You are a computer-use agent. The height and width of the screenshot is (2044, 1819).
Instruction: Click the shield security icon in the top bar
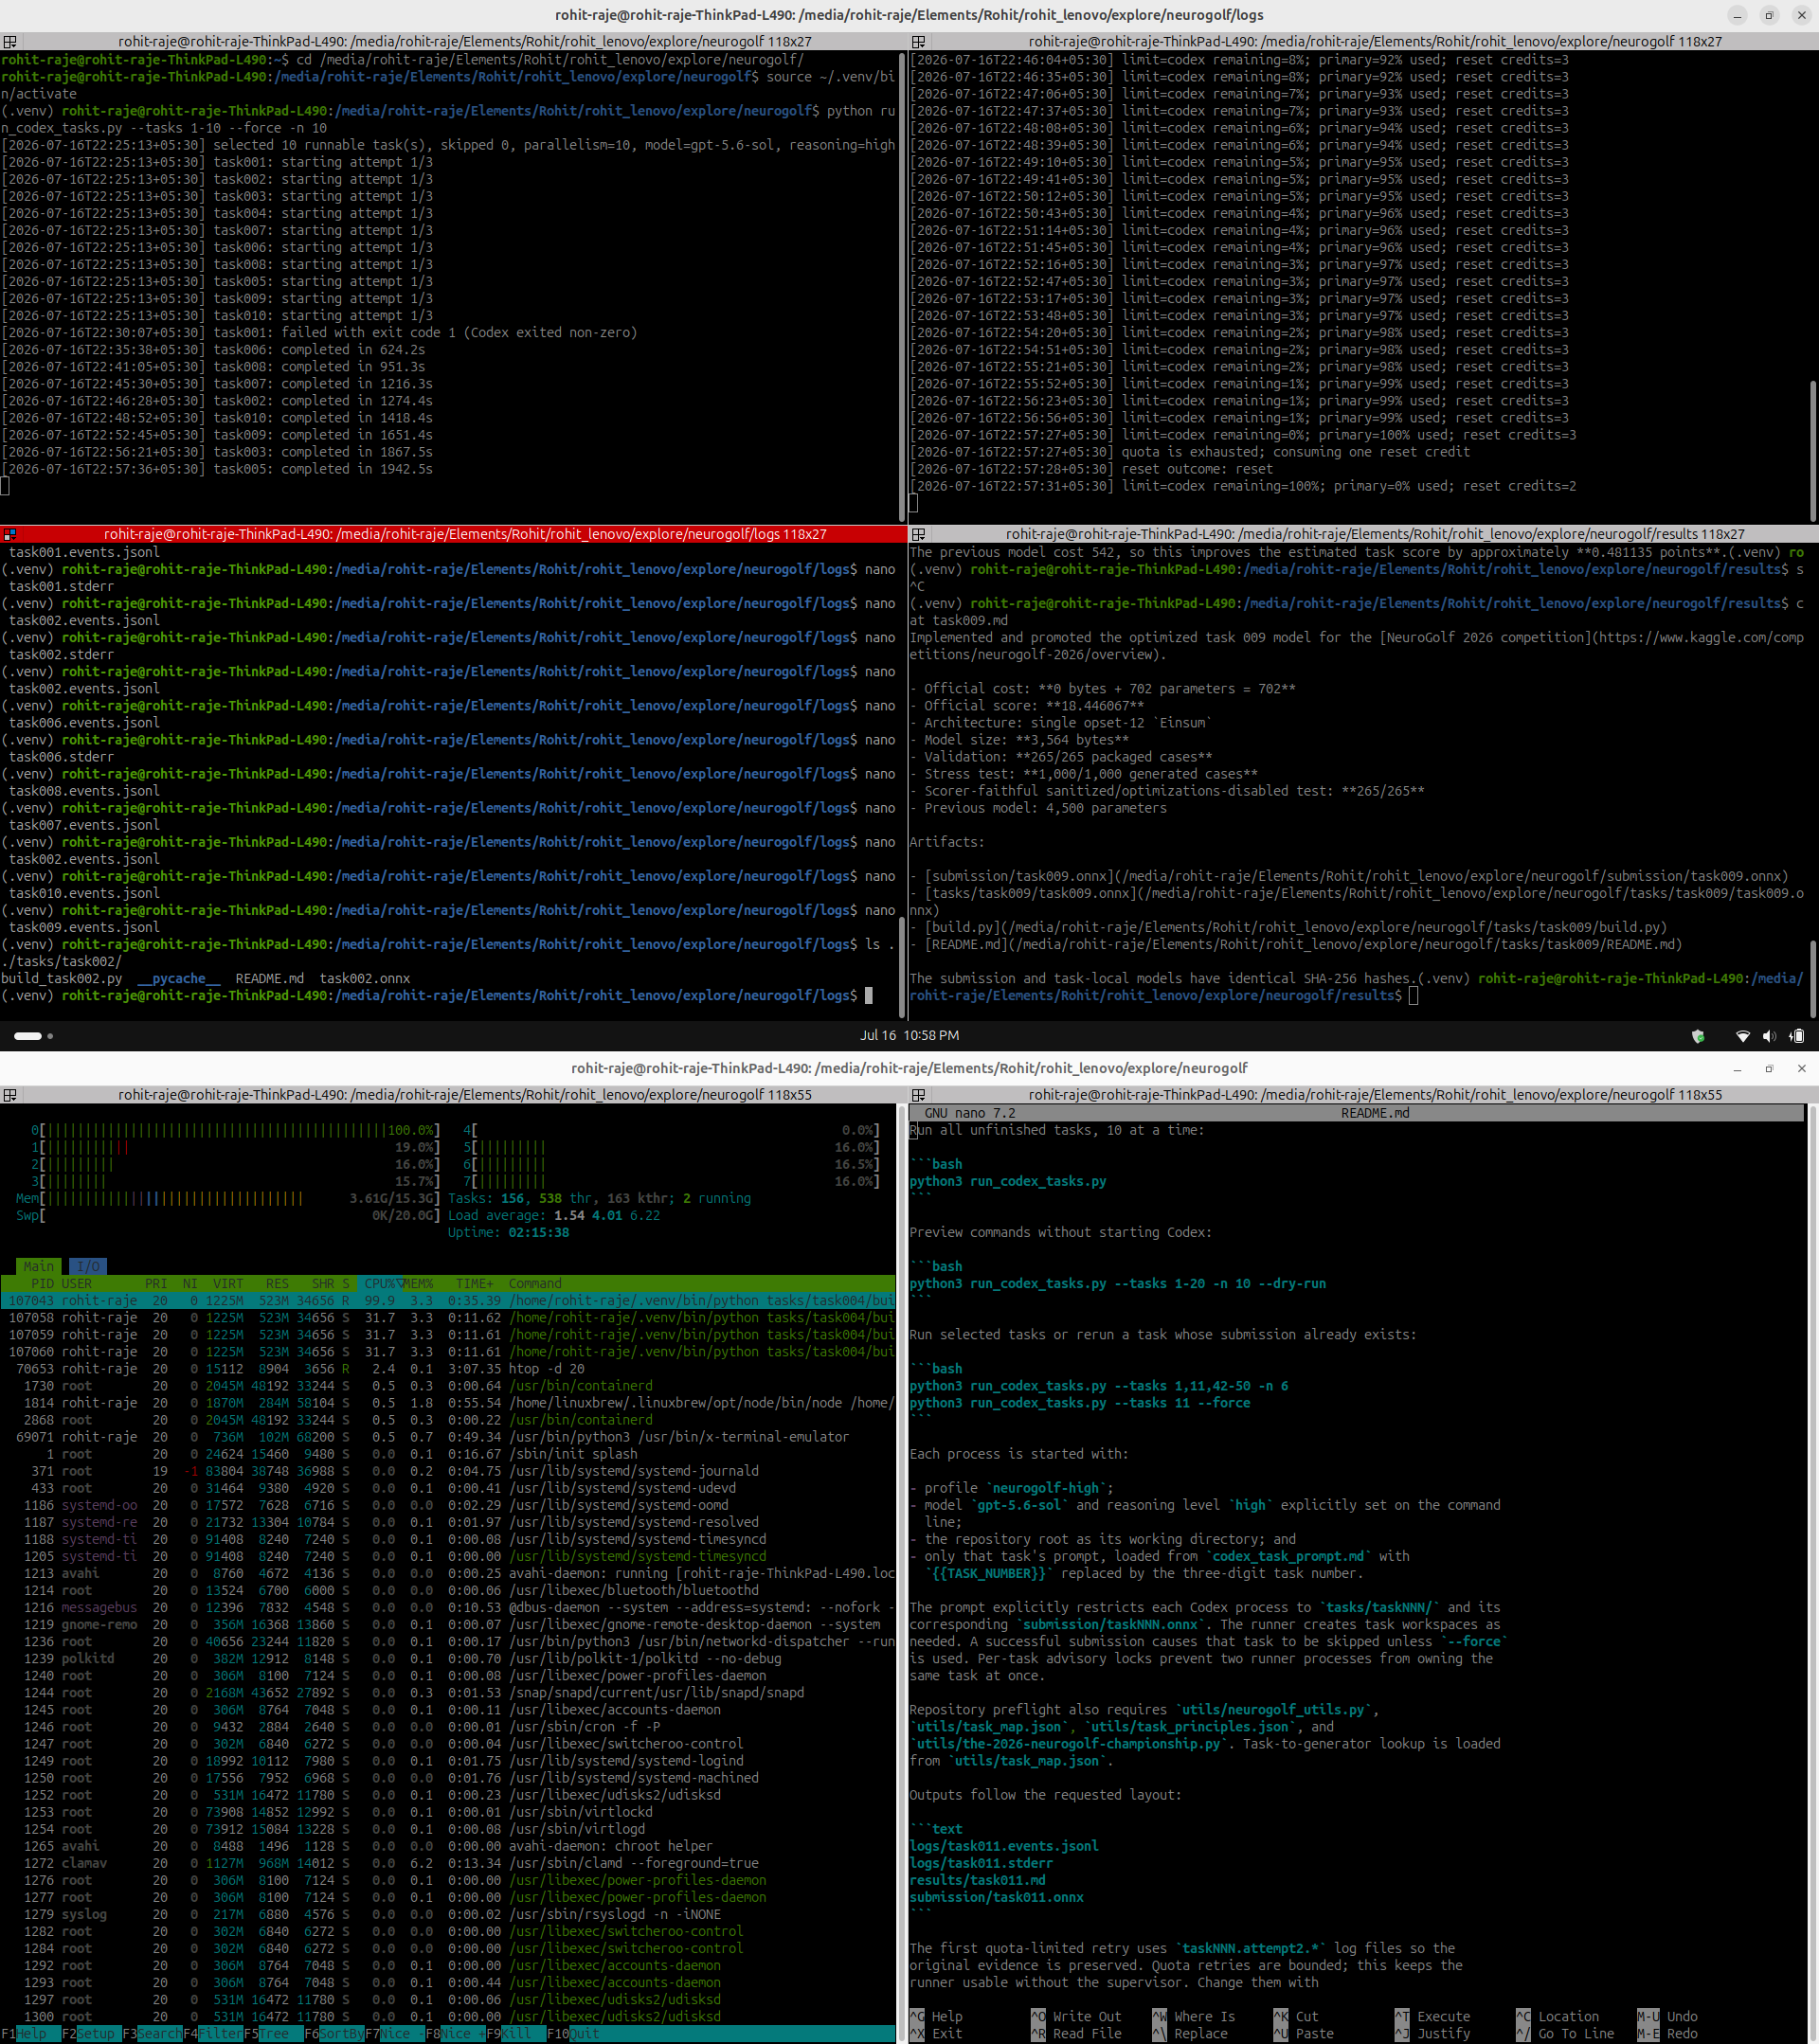tap(1698, 1036)
